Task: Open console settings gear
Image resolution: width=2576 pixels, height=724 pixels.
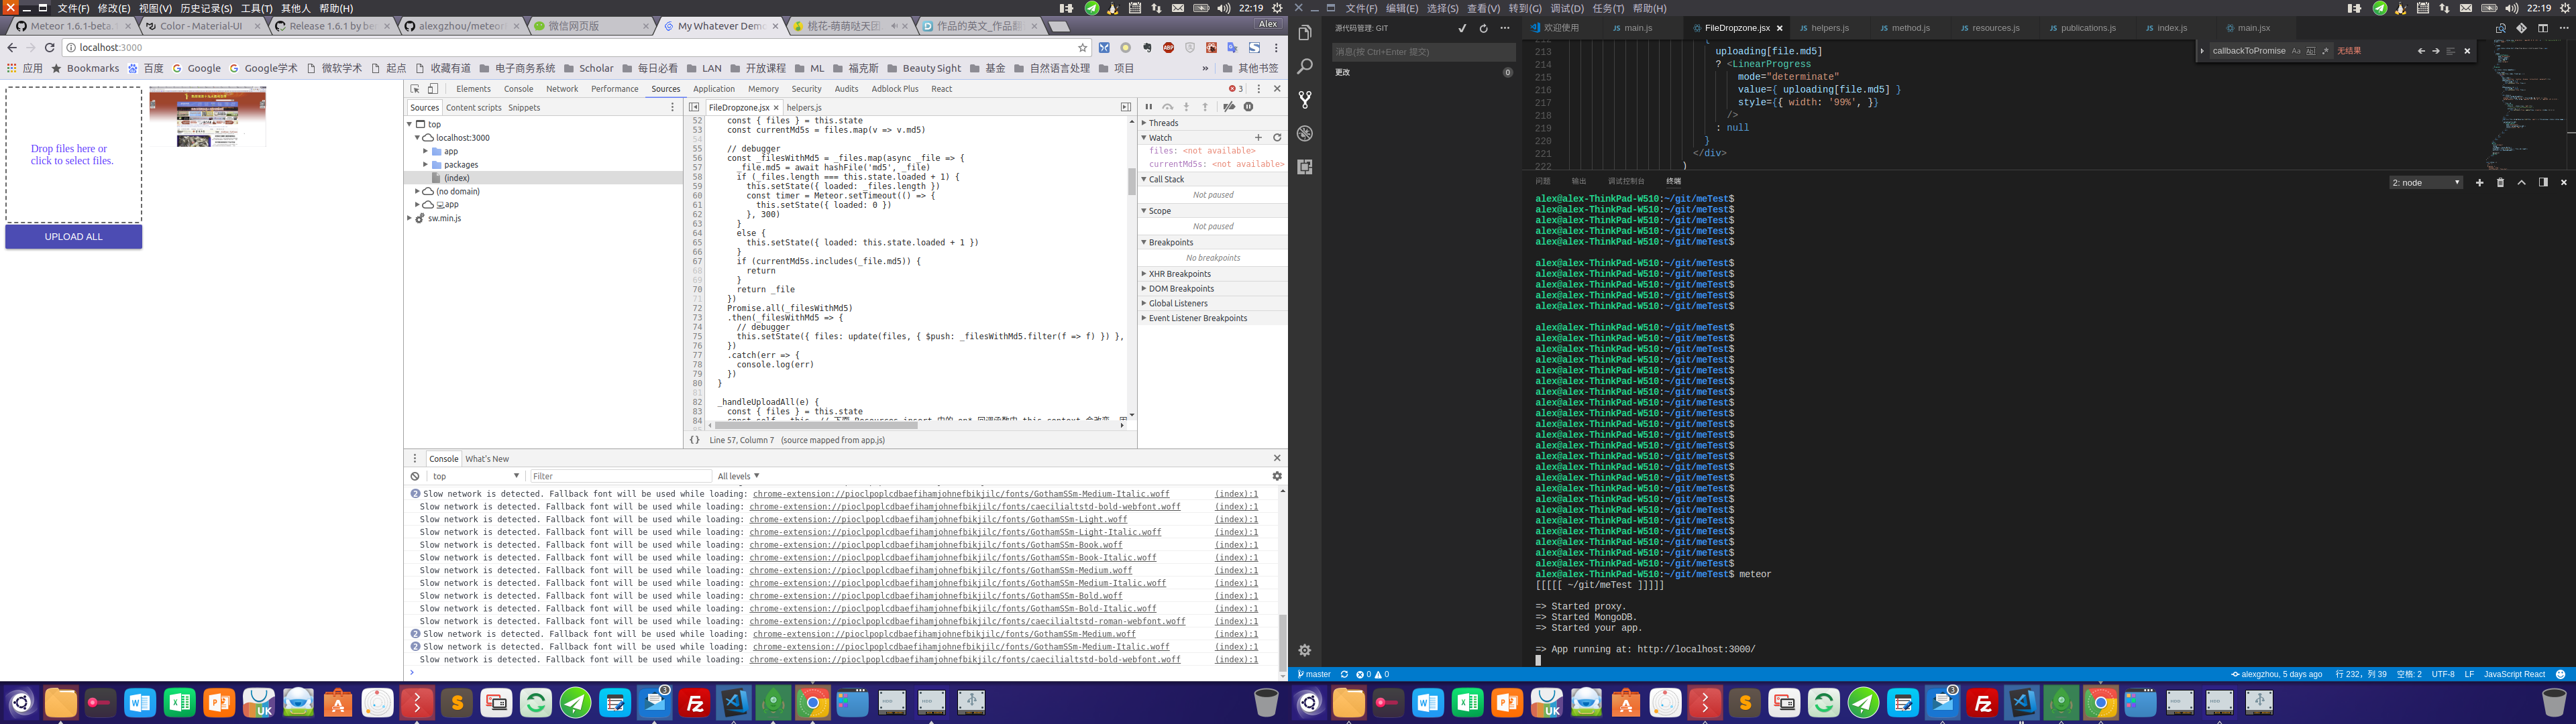Action: pos(1277,476)
